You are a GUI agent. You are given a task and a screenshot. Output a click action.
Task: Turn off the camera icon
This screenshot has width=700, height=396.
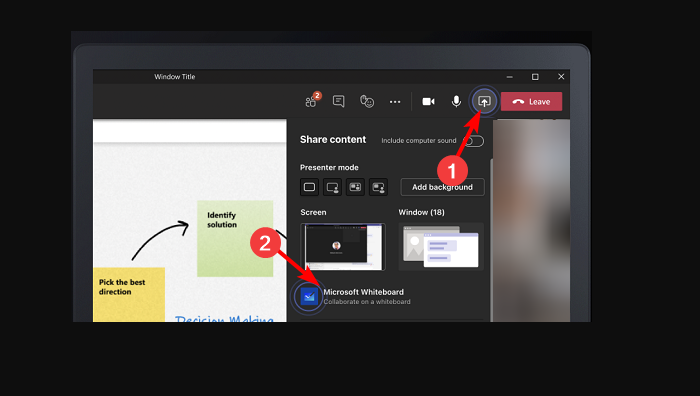pos(429,101)
